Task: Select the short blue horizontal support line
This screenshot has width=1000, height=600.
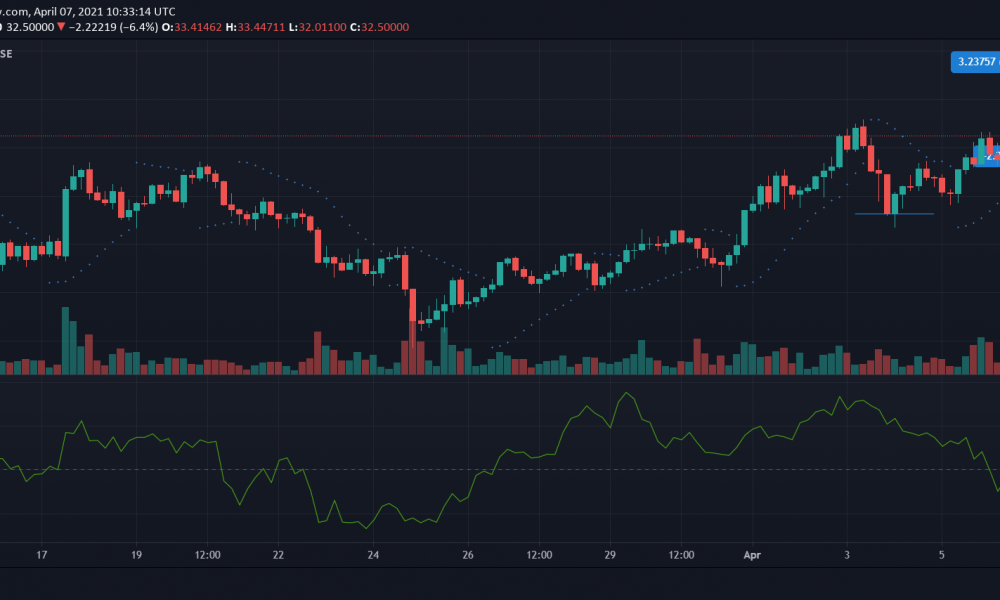Action: pos(894,214)
